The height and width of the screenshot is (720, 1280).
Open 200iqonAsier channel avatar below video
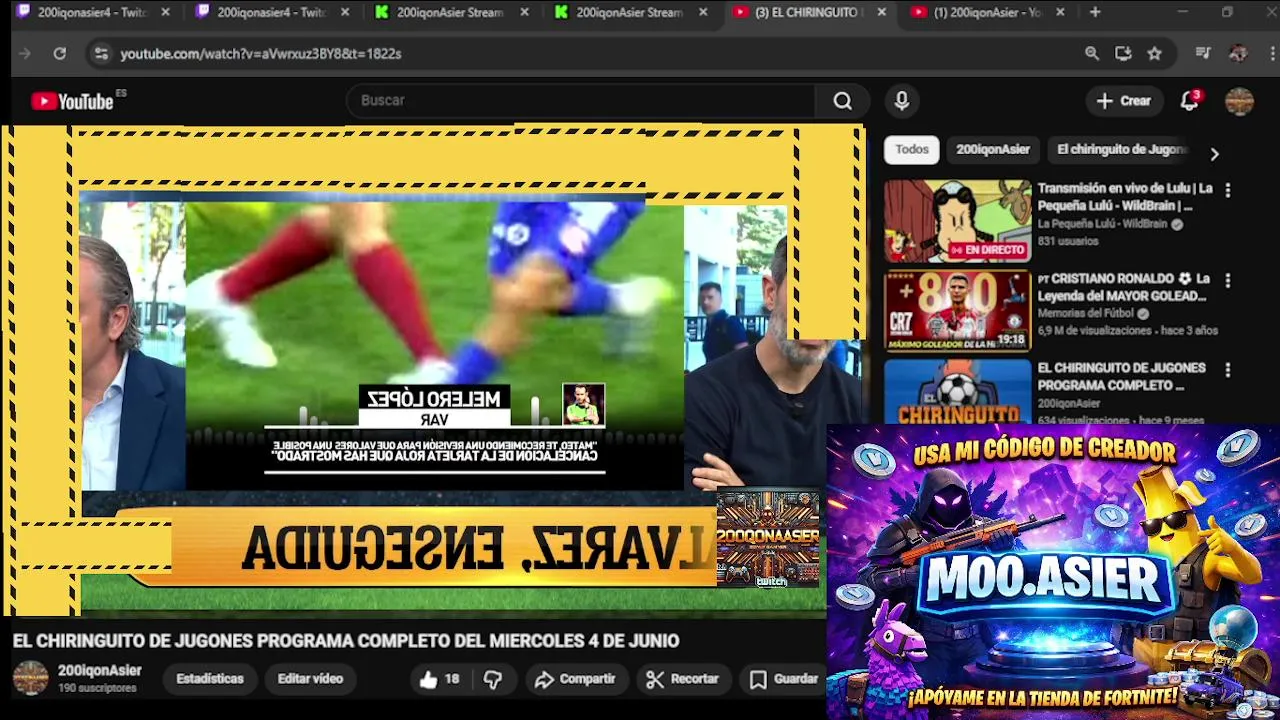click(x=30, y=678)
